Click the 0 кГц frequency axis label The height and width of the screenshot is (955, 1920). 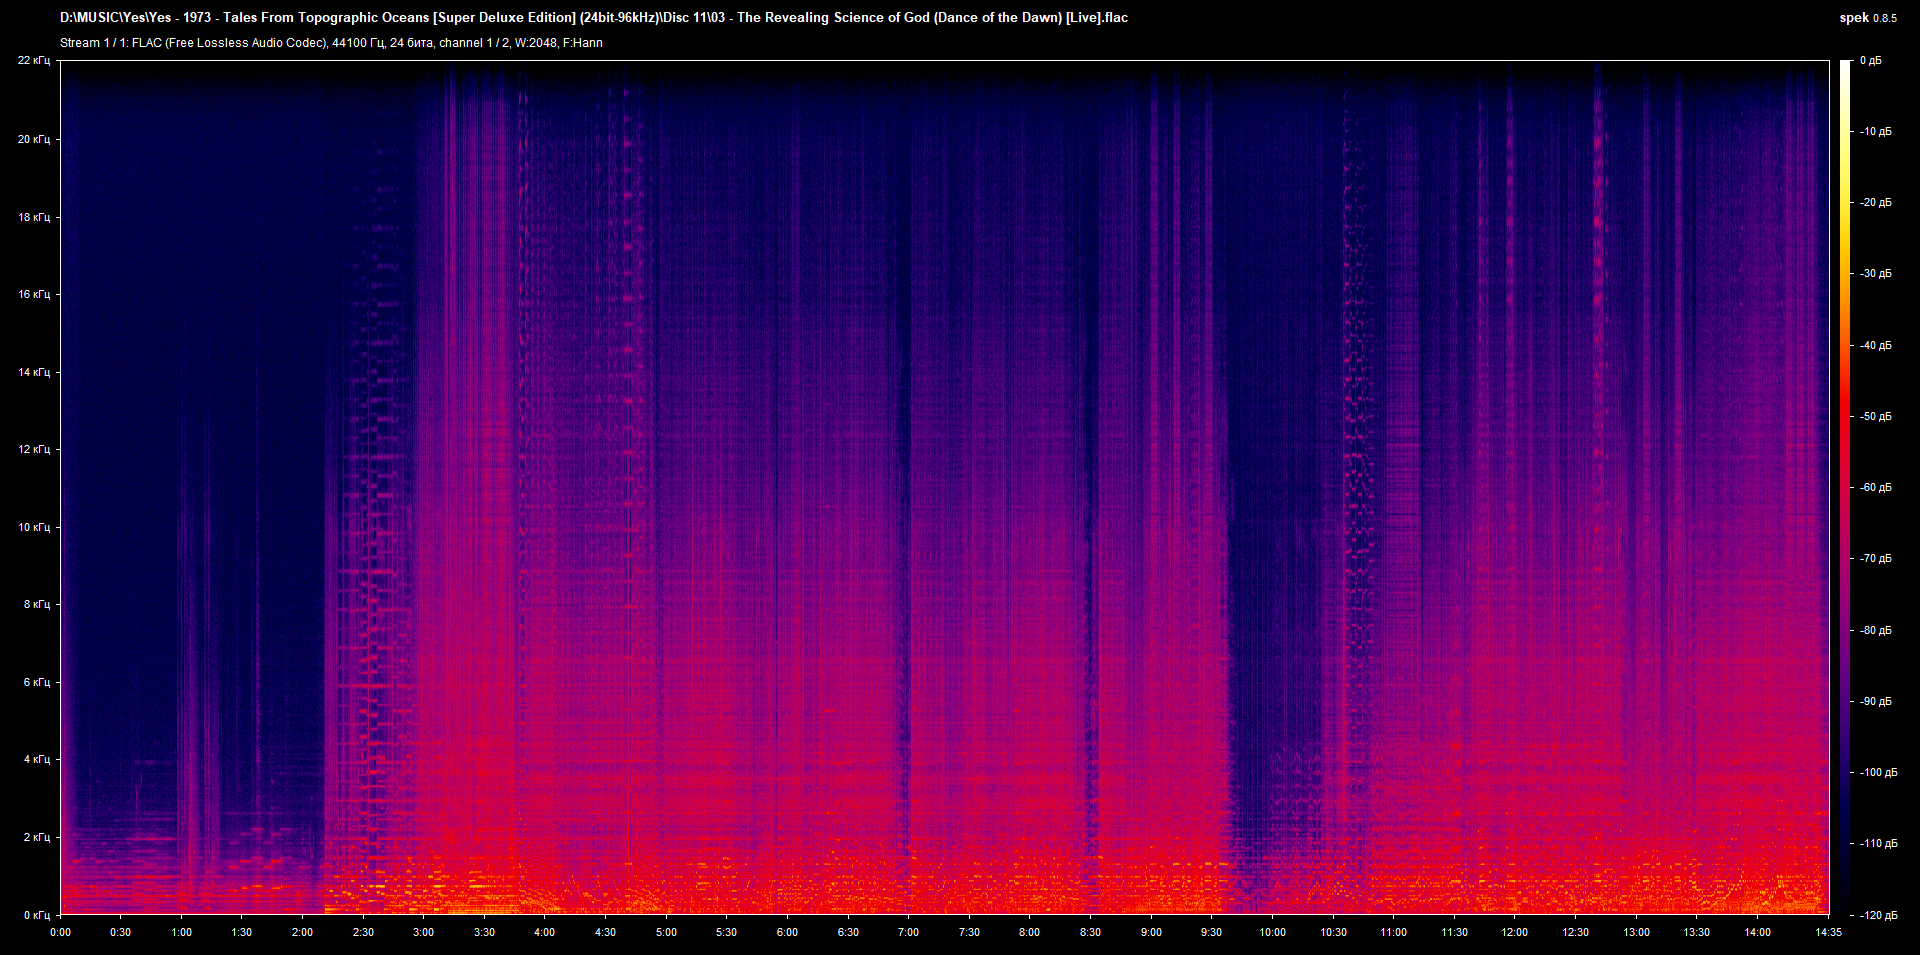[37, 915]
